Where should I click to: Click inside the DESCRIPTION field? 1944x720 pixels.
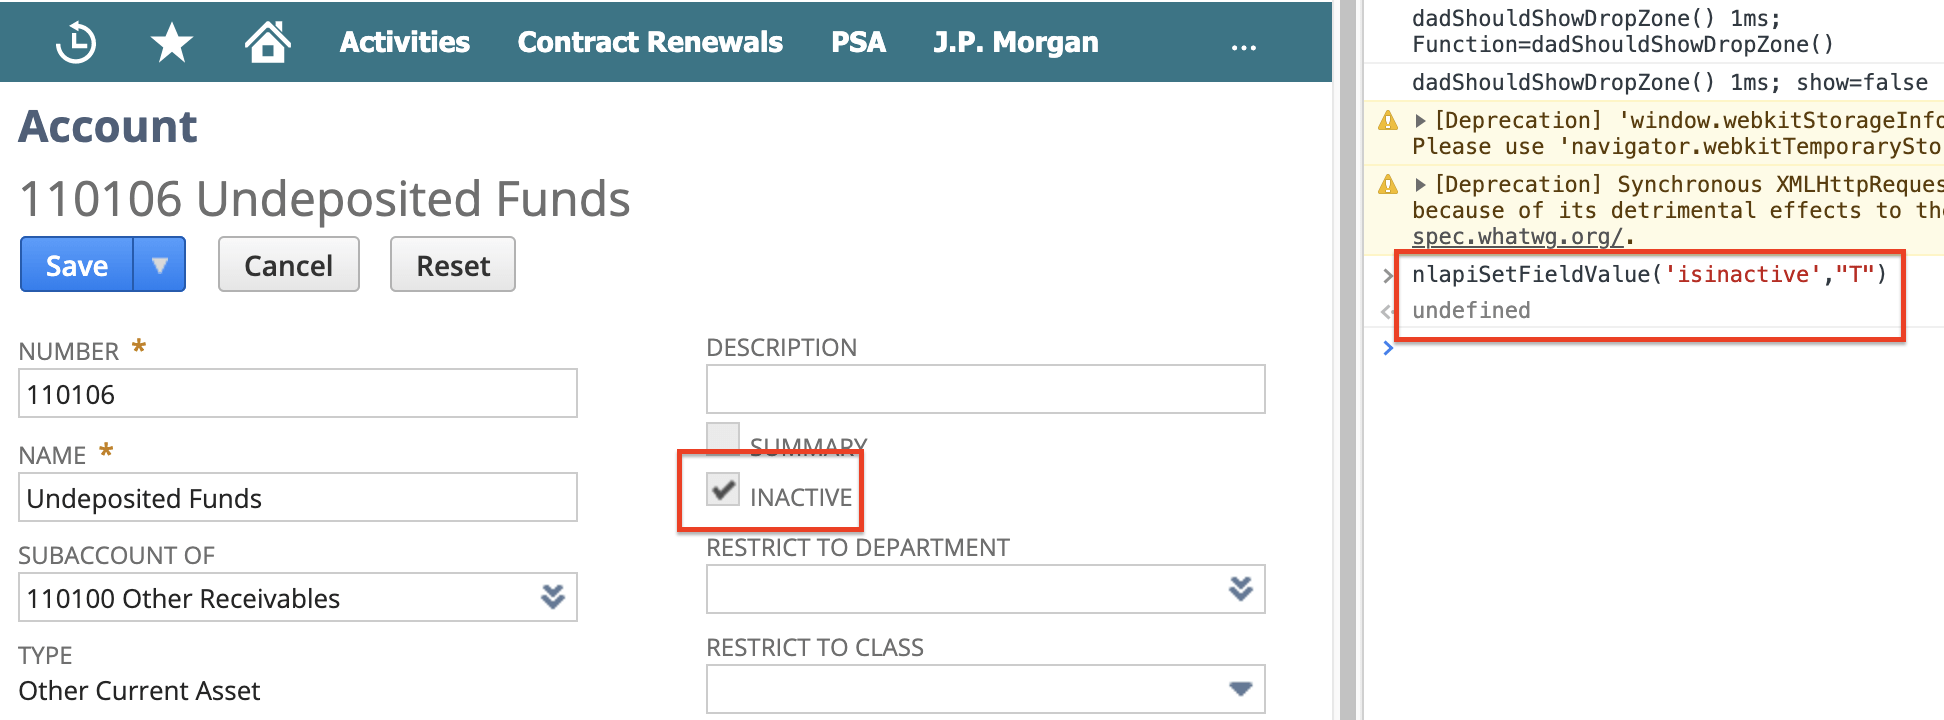pyautogui.click(x=985, y=389)
